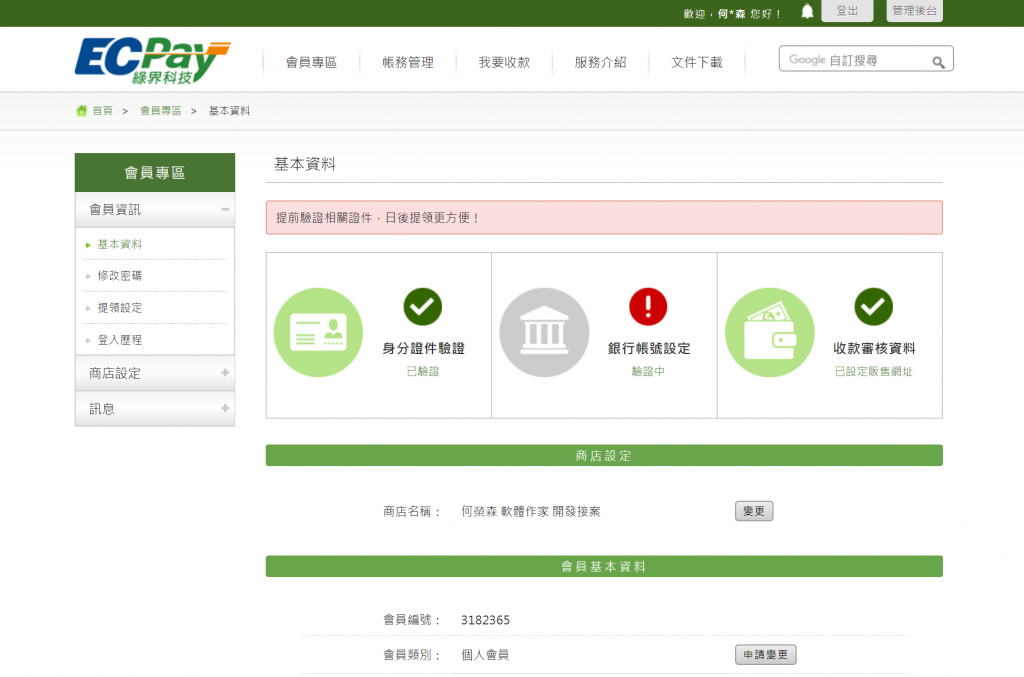Click the 收款審核資料 title
This screenshot has width=1024, height=677.
[874, 348]
